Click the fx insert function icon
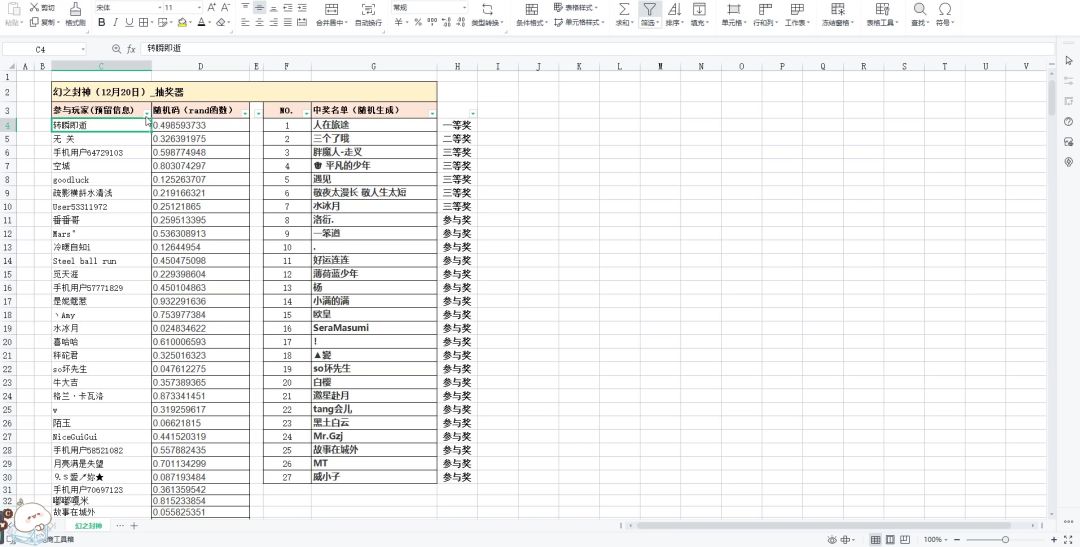 tap(131, 49)
